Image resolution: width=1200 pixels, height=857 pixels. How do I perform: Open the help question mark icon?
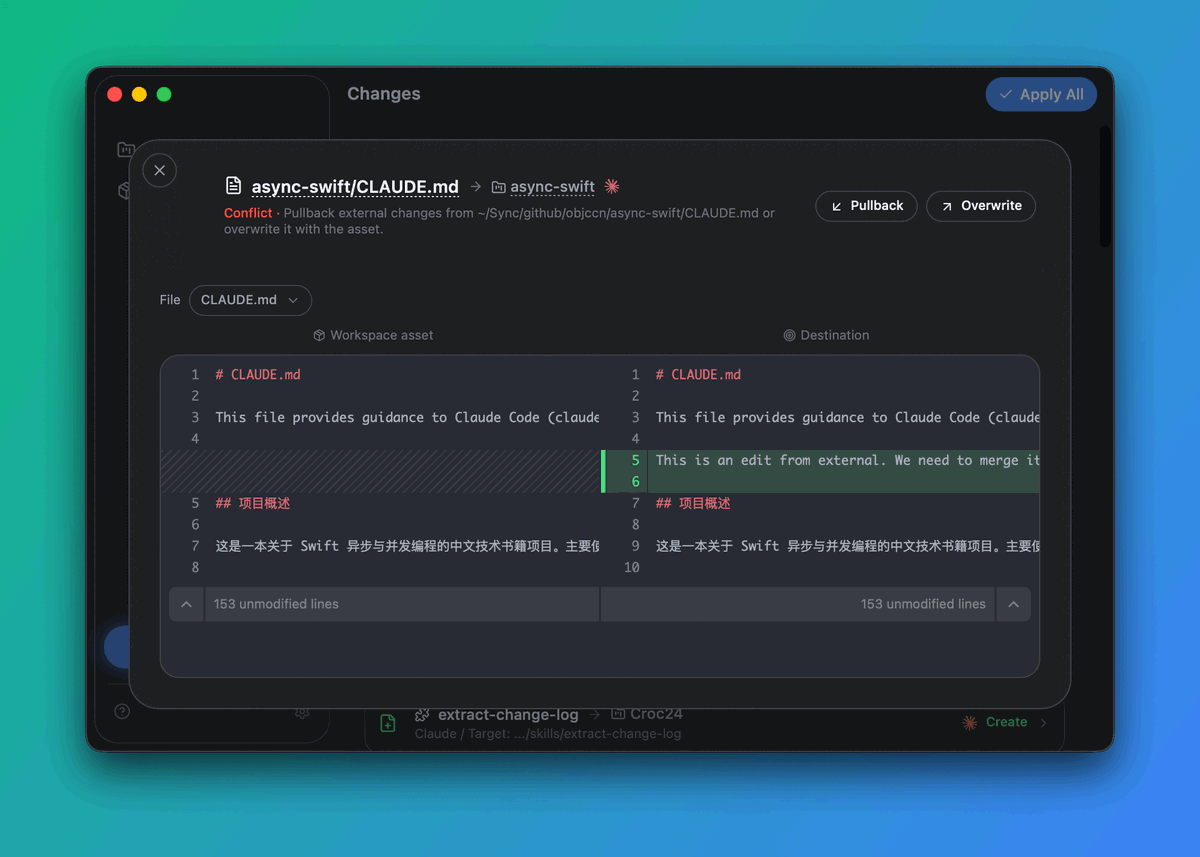pyautogui.click(x=122, y=711)
